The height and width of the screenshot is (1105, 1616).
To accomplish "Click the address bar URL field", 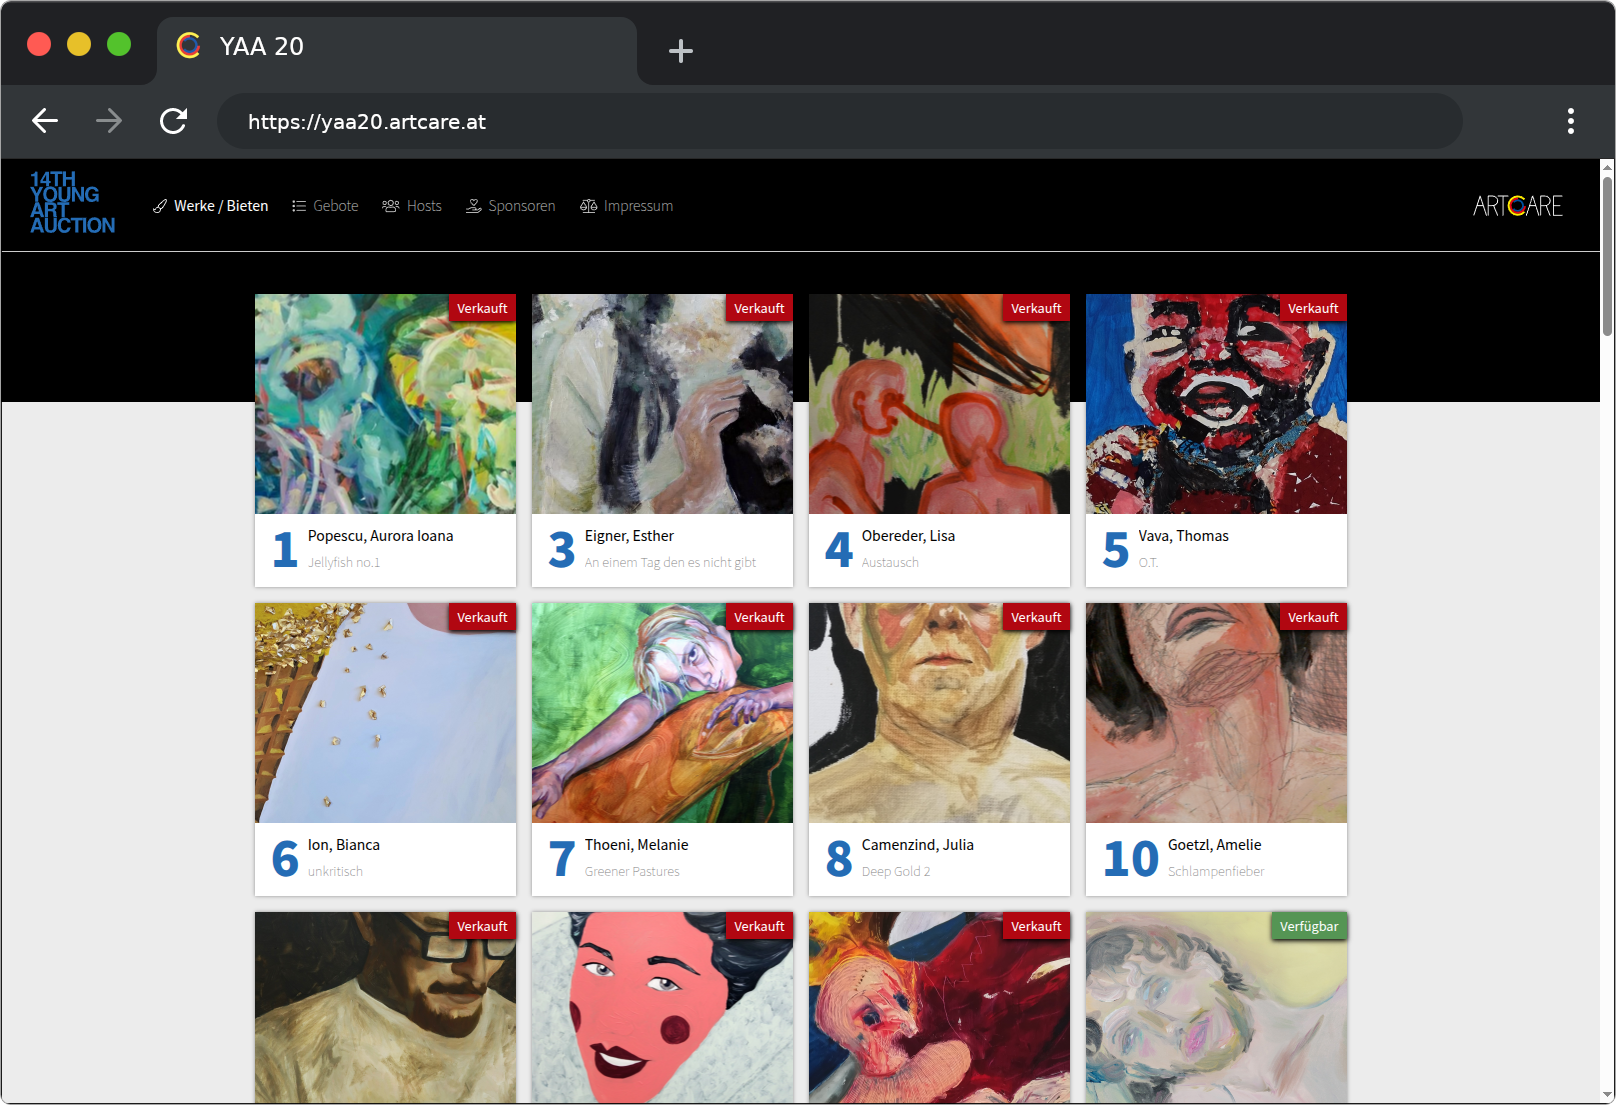I will point(838,121).
